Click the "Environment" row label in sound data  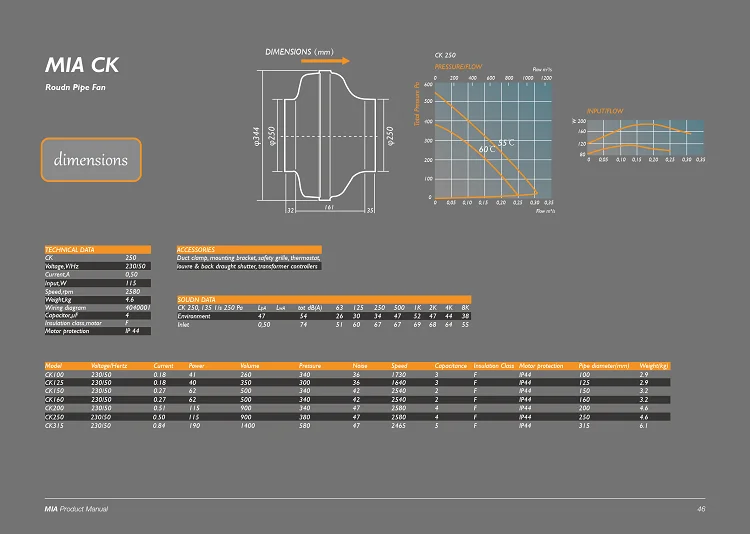(194, 316)
